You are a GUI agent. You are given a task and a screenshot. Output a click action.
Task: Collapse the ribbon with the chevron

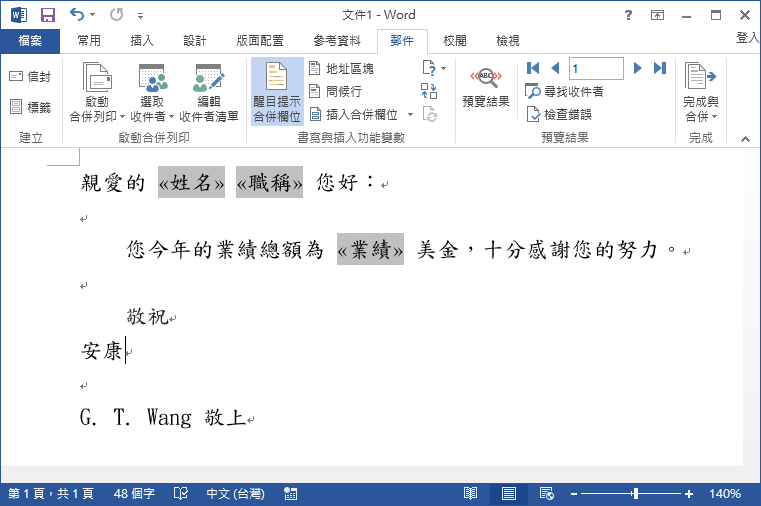click(745, 139)
